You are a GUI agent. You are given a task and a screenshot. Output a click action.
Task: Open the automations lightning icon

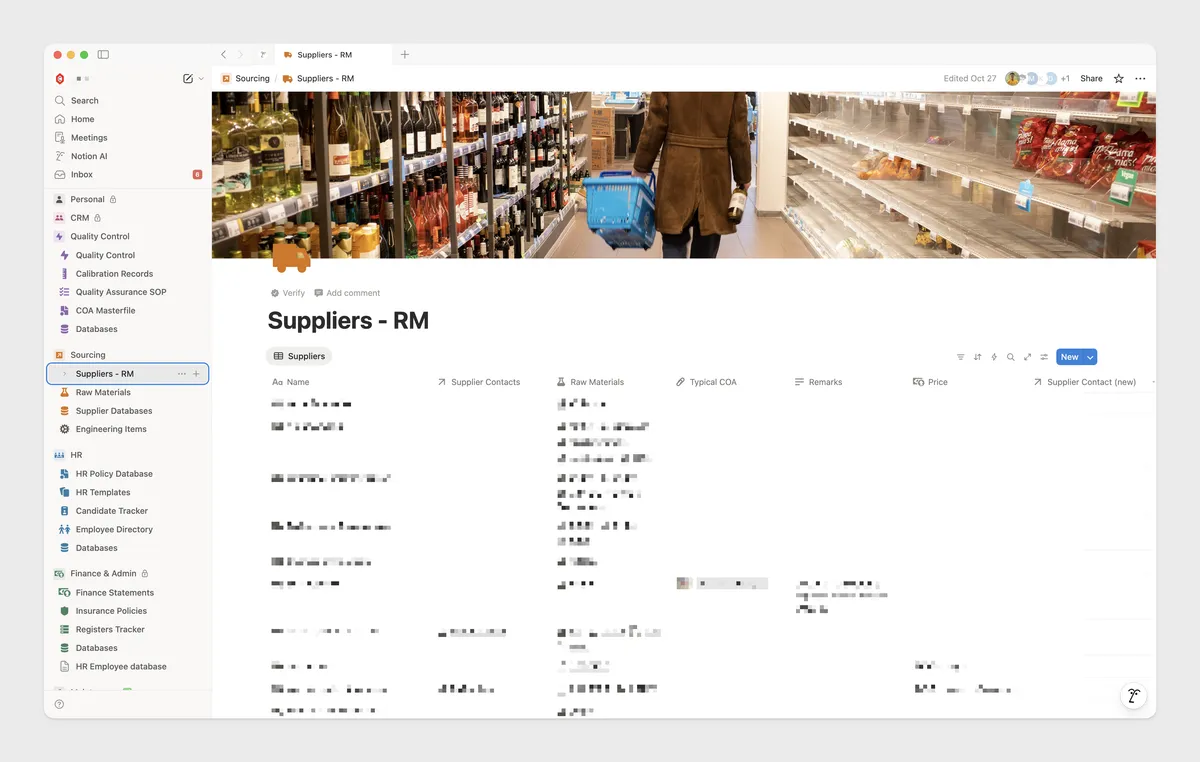click(x=994, y=357)
